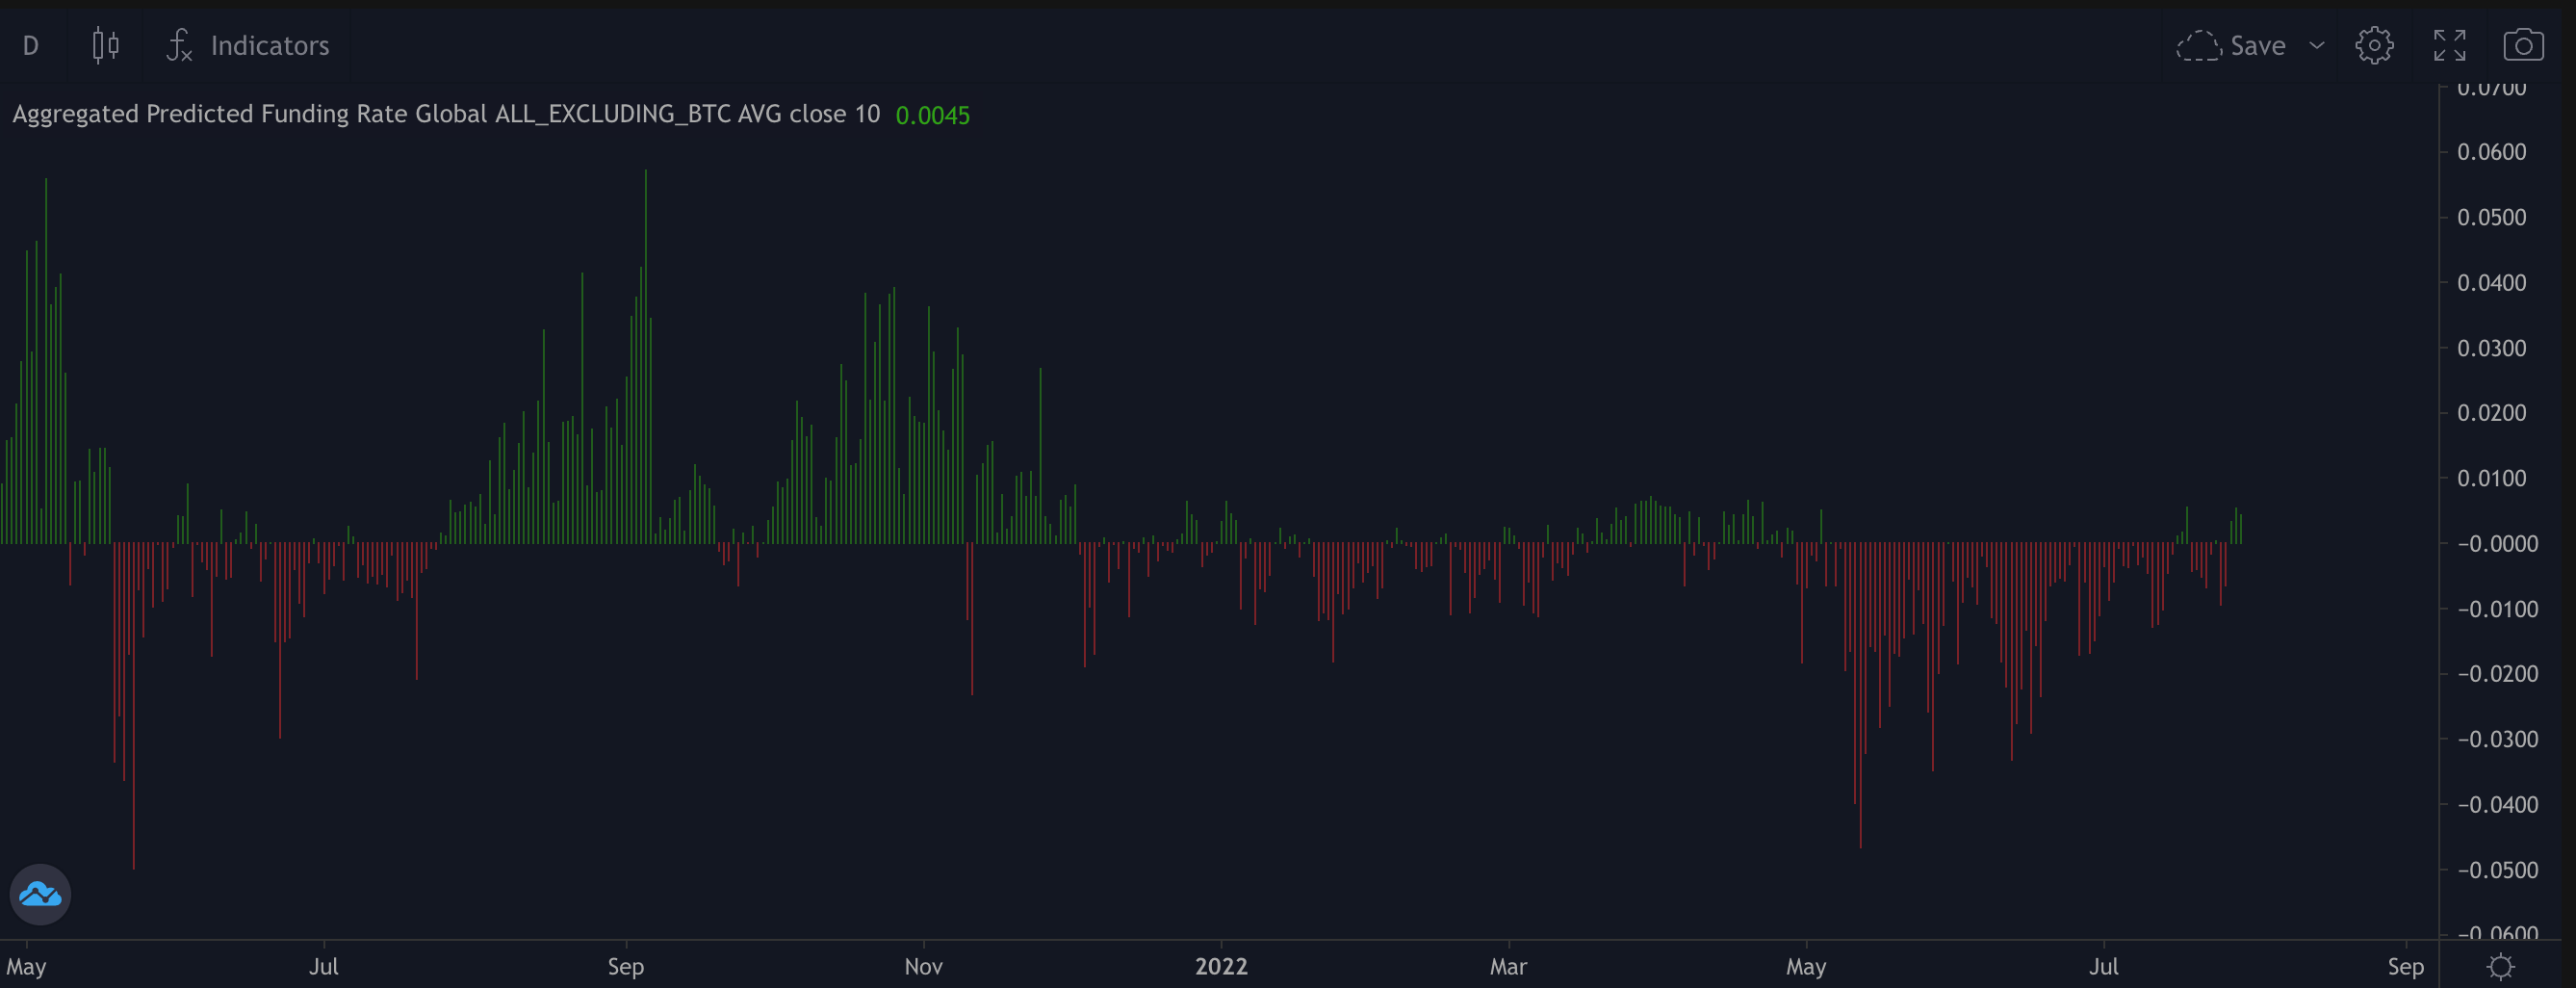Viewport: 2576px width, 988px height.
Task: Open chart settings gear in top toolbar
Action: (2374, 45)
